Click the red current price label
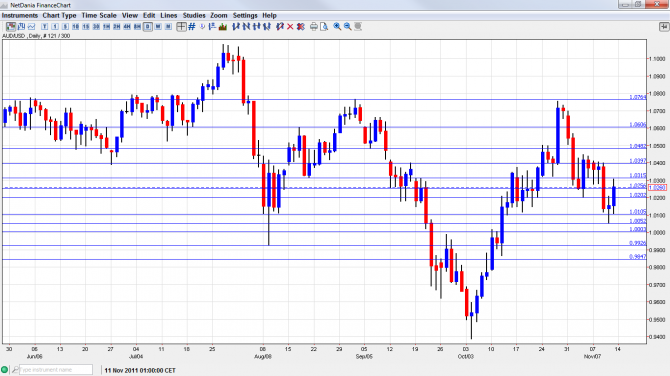This screenshot has height=376, width=670. (657, 188)
